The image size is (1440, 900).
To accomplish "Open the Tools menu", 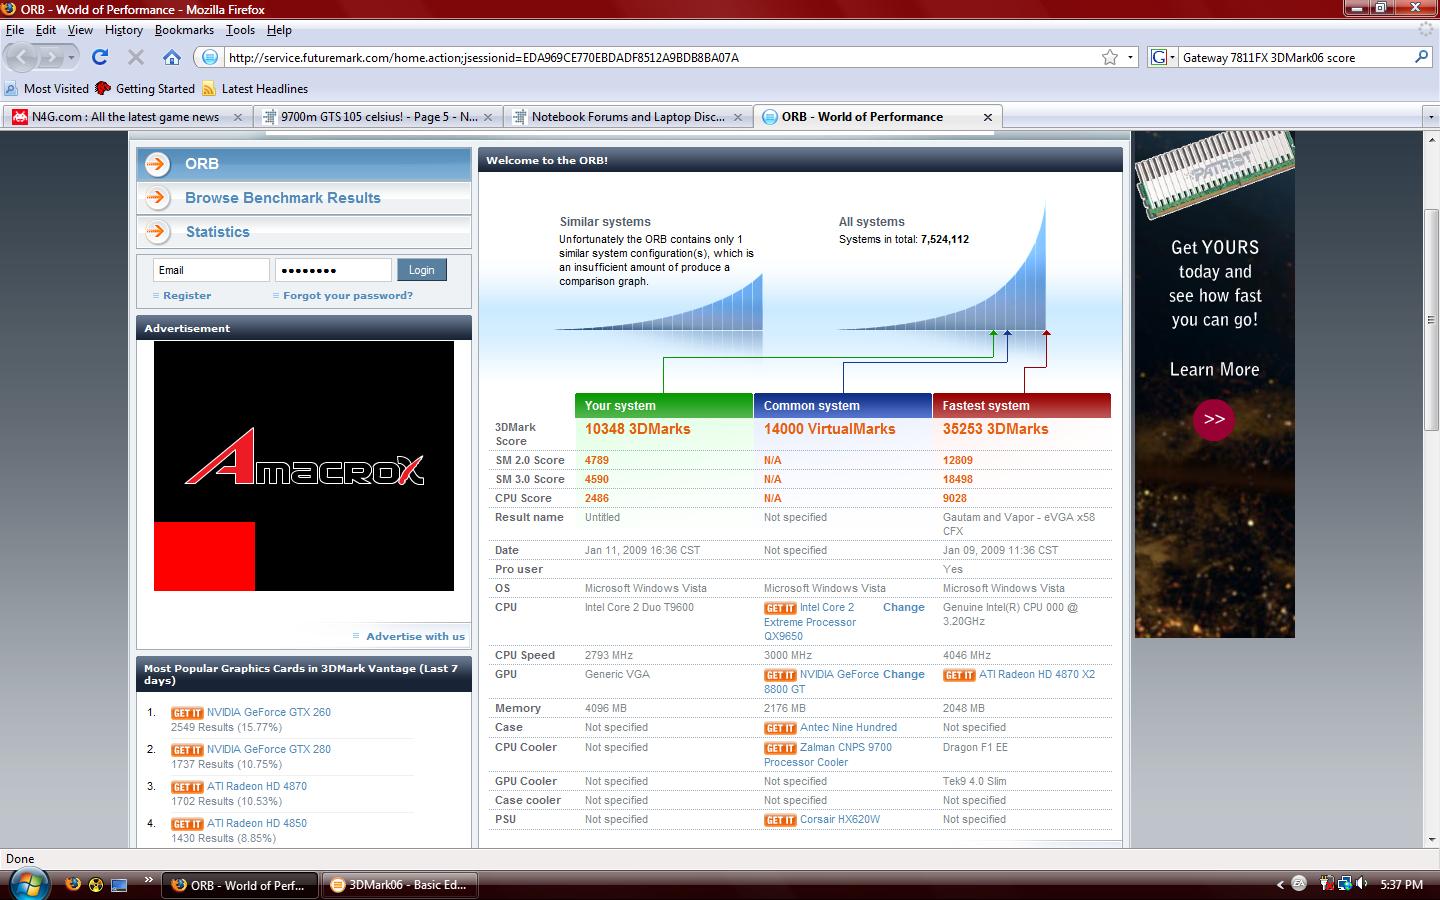I will coord(240,30).
